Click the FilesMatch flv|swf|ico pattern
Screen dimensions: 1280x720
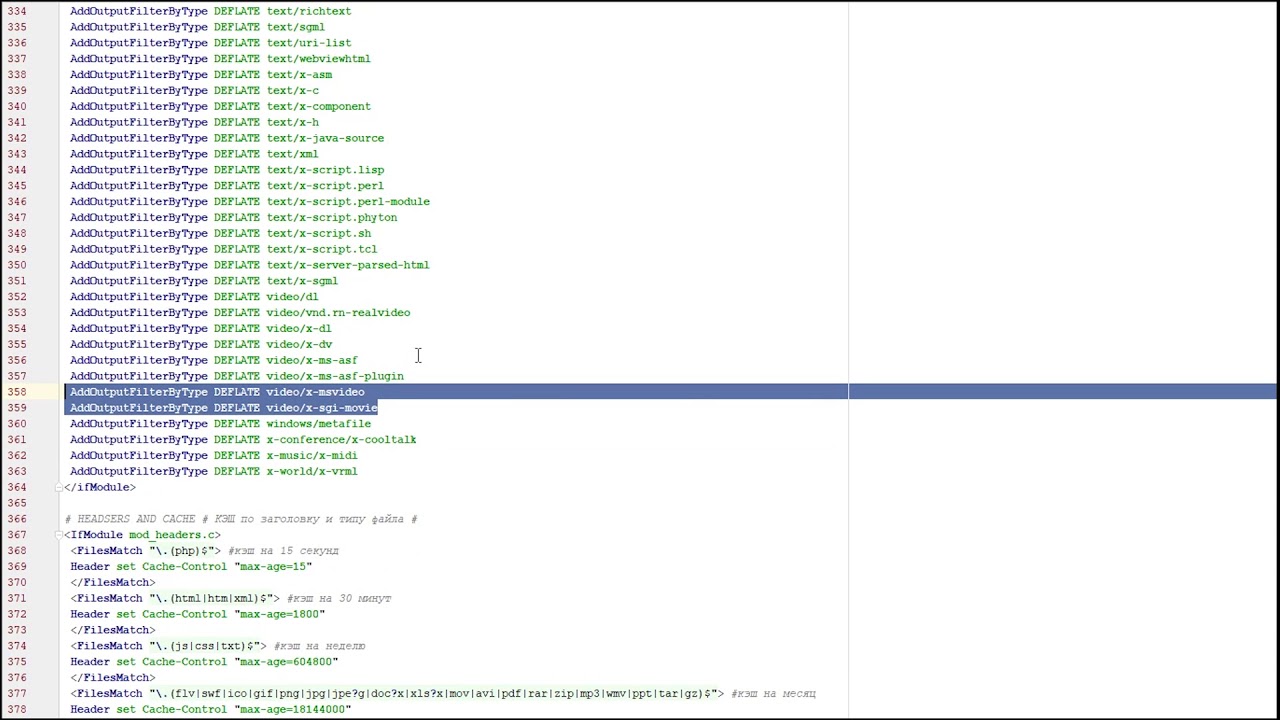point(433,693)
